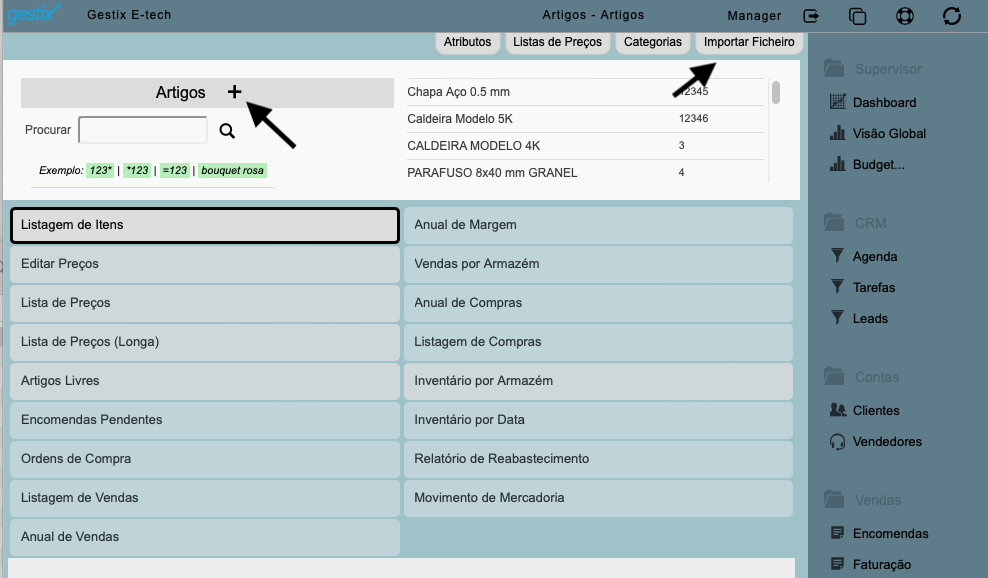This screenshot has height=578, width=988.
Task: Collapse the Vendas folder section
Action: click(x=863, y=500)
